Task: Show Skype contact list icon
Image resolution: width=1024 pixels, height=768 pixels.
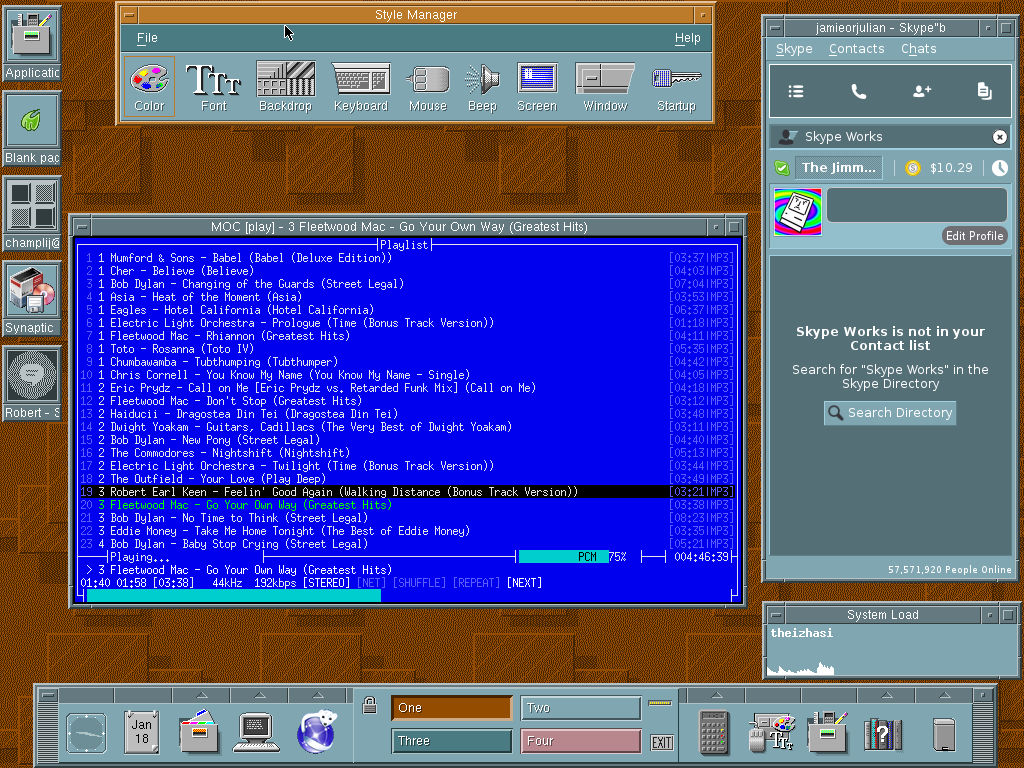Action: pyautogui.click(x=795, y=91)
